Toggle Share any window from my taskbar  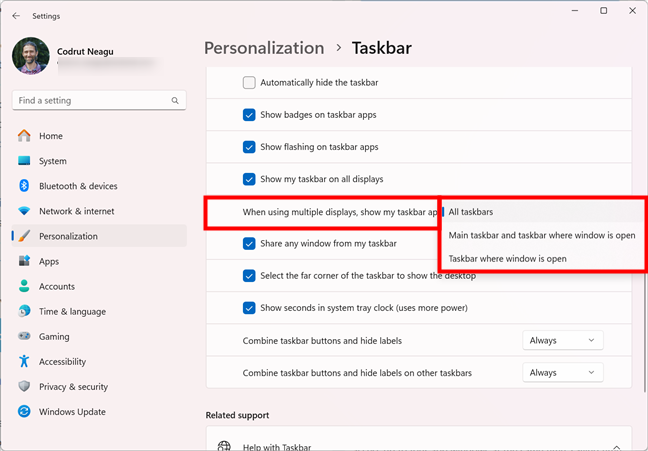[249, 243]
